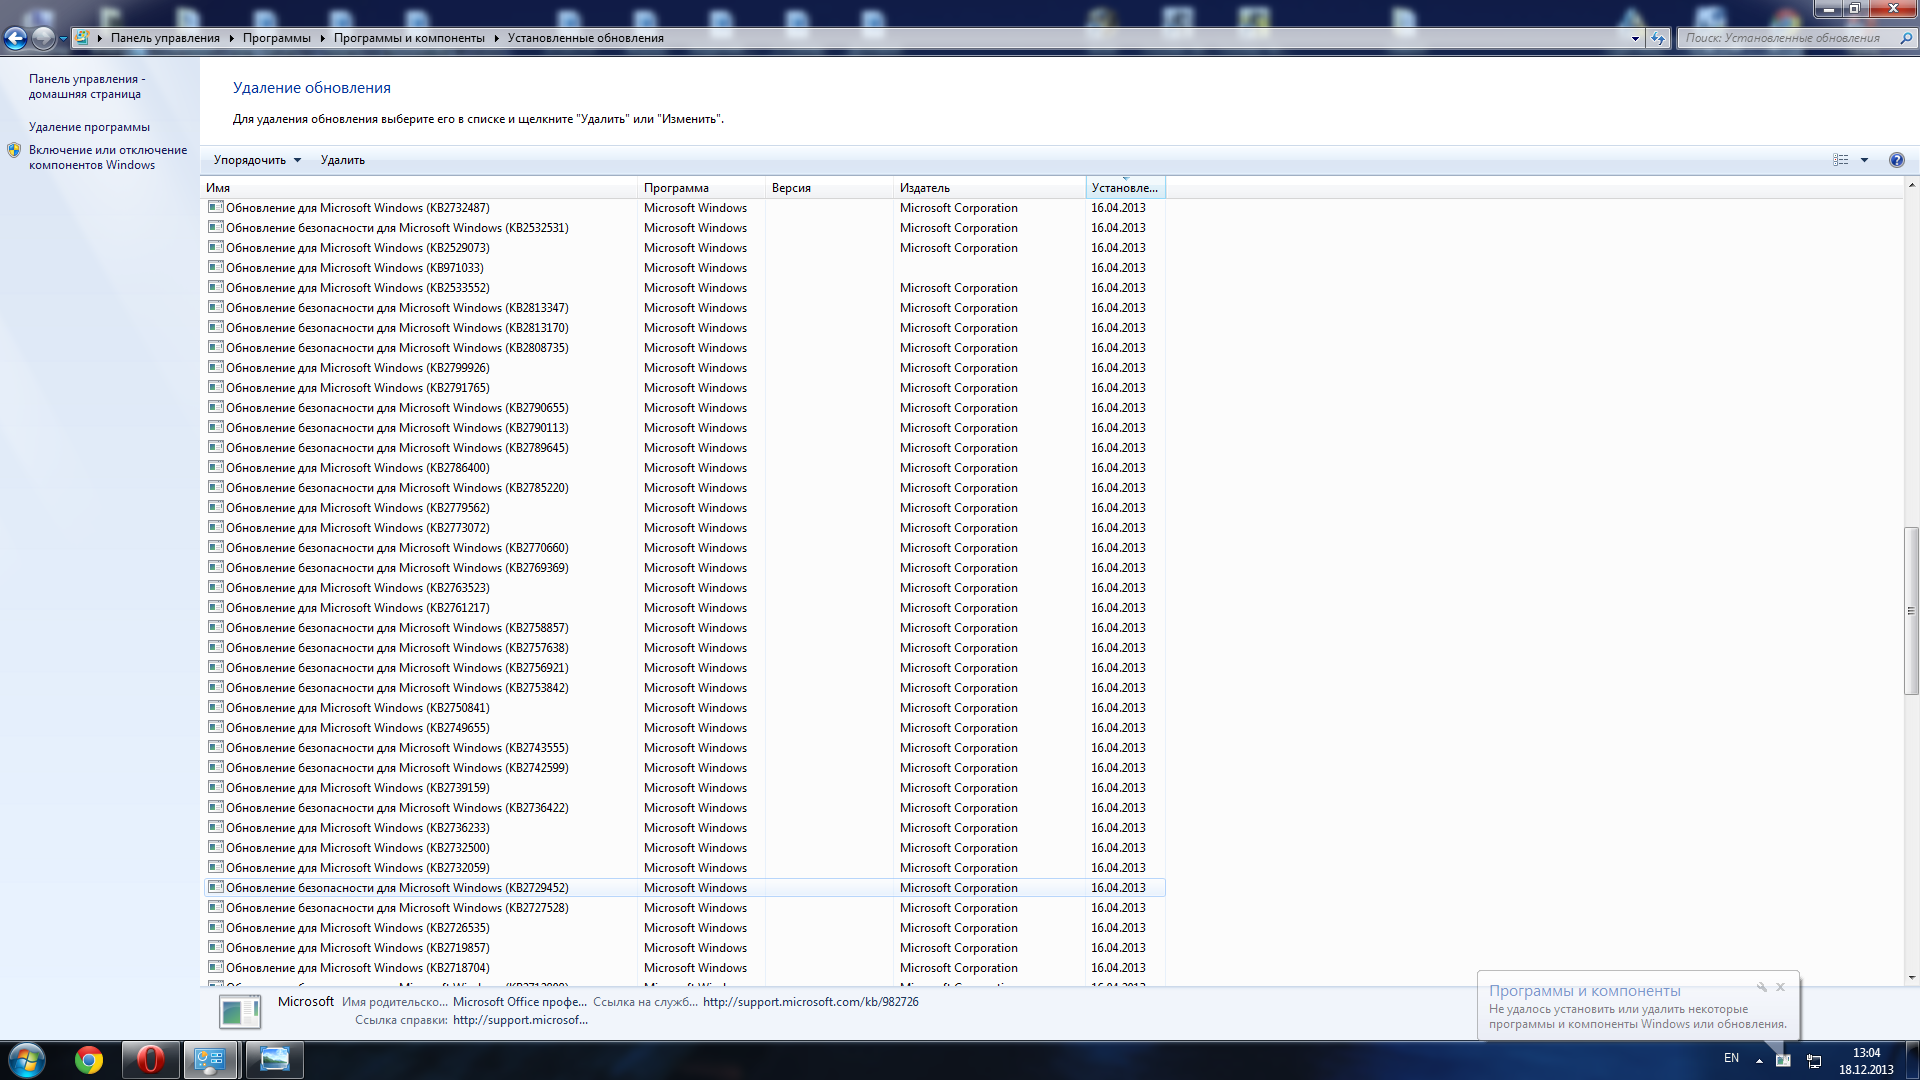Open additional view options dropdown arrow
This screenshot has height=1080, width=1920.
1864,160
